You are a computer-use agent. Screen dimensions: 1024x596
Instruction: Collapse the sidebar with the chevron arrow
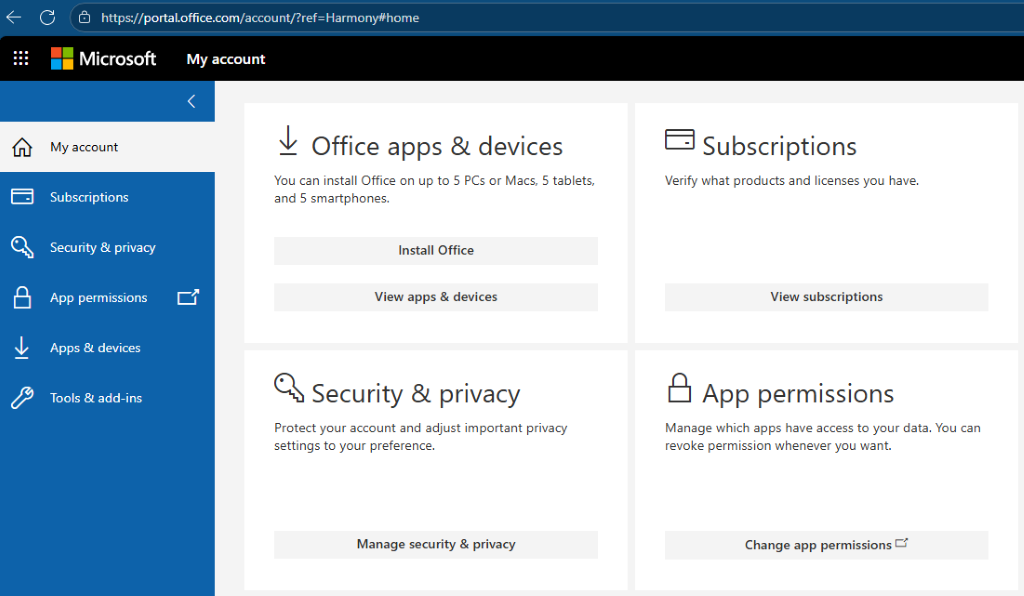(191, 101)
